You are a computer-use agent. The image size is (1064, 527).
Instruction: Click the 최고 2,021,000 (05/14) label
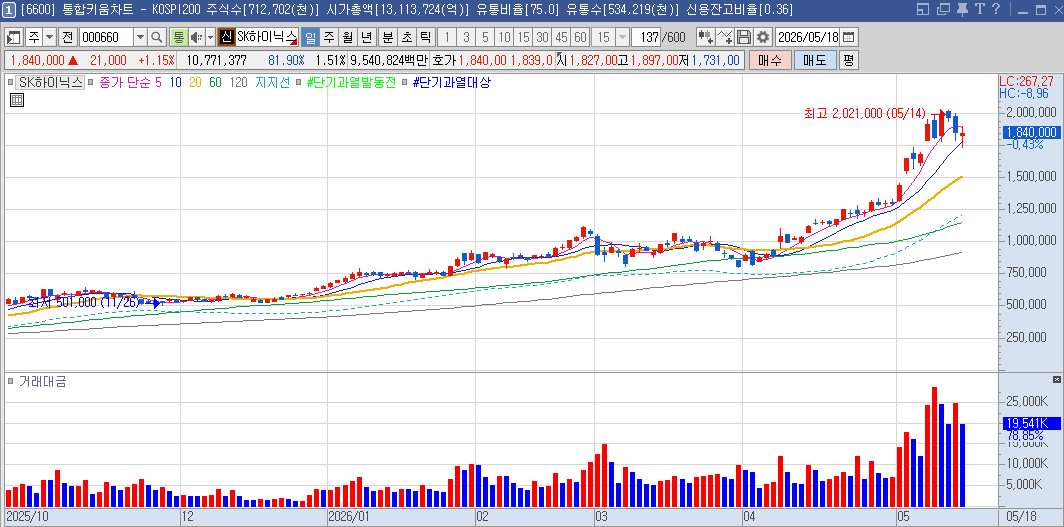point(864,113)
